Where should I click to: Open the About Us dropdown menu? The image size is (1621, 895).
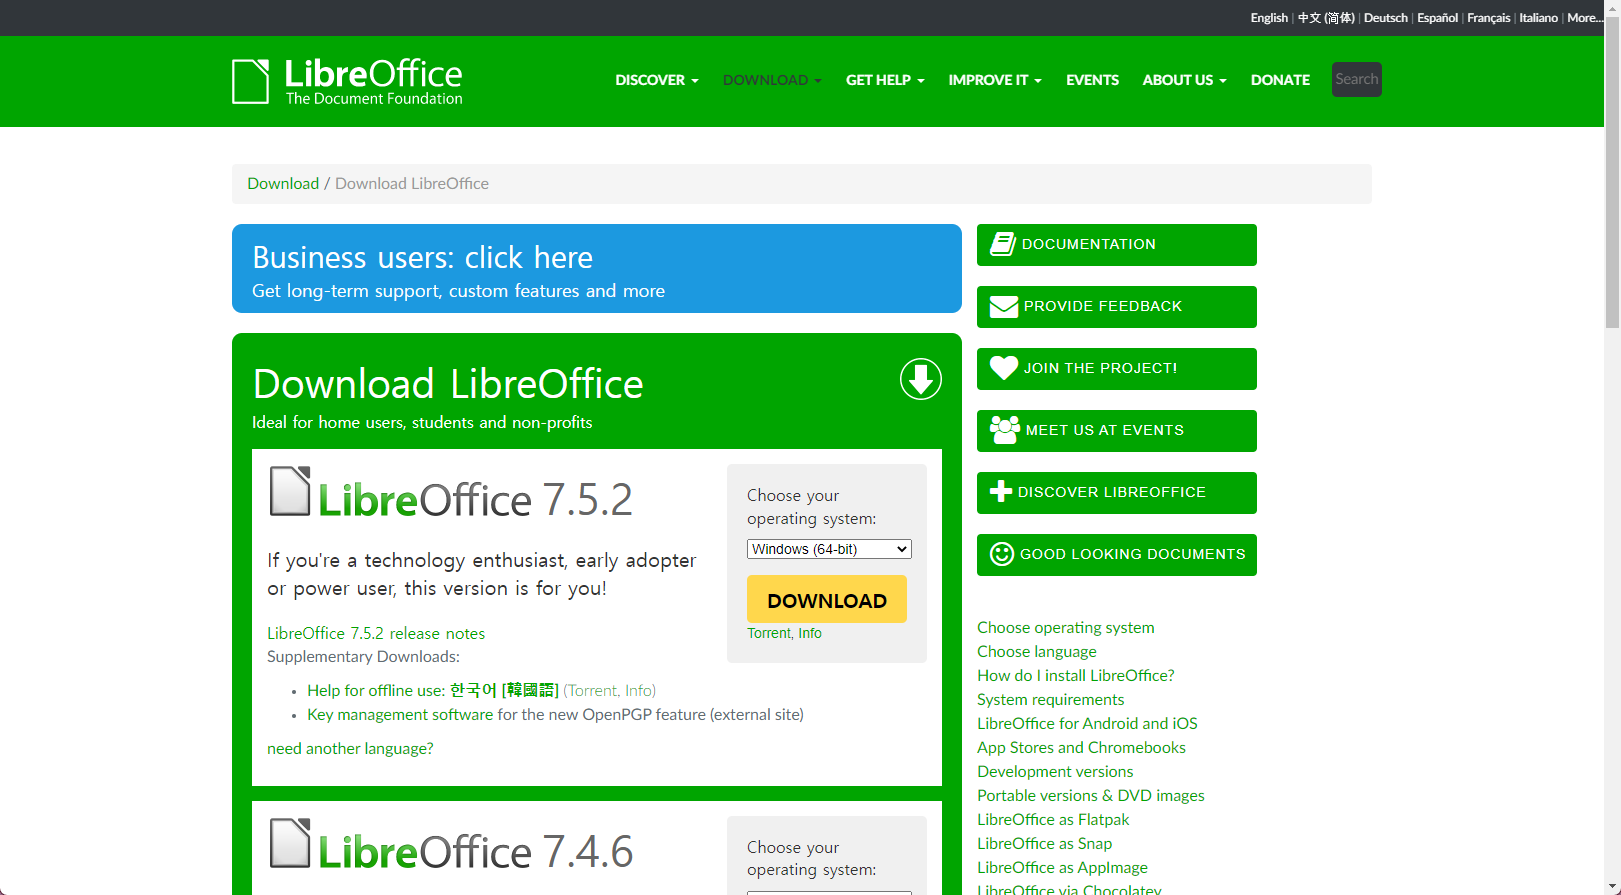coord(1184,80)
